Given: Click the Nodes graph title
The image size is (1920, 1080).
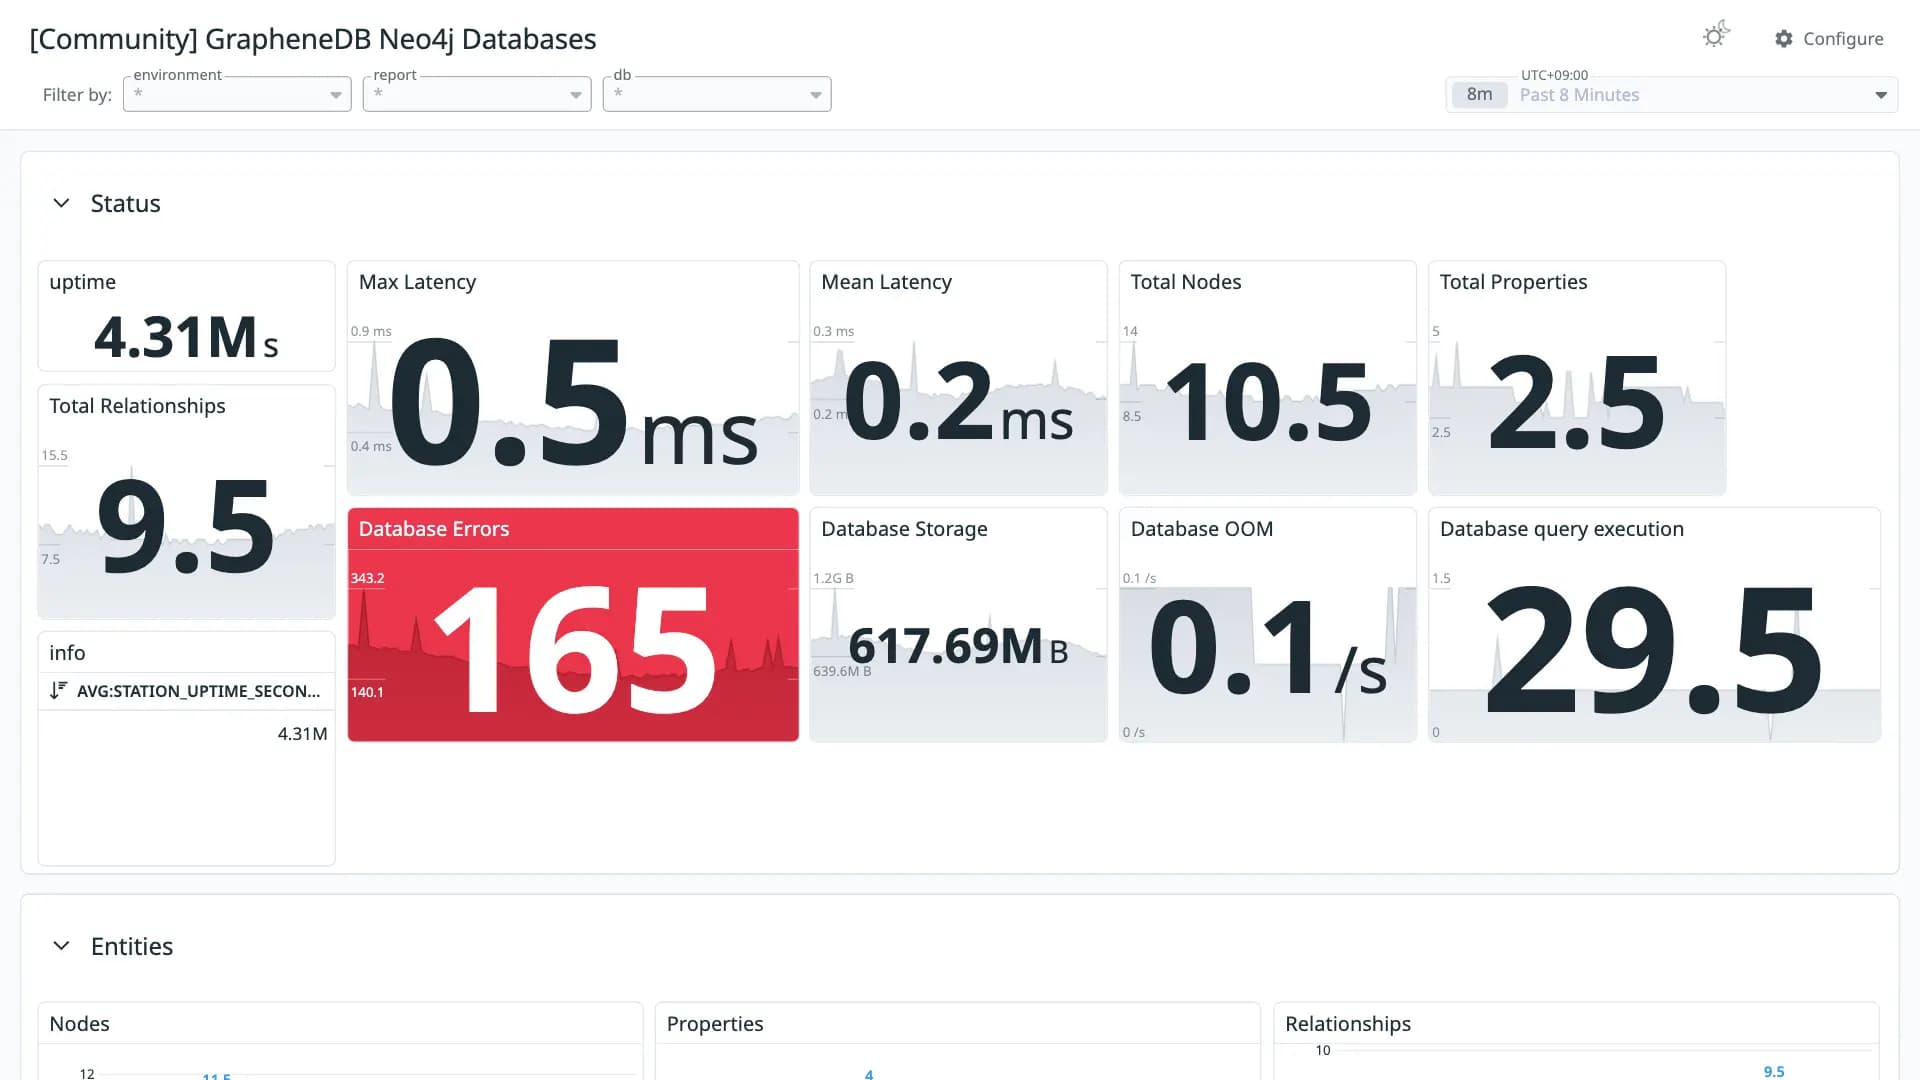Looking at the screenshot, I should click(x=79, y=1024).
